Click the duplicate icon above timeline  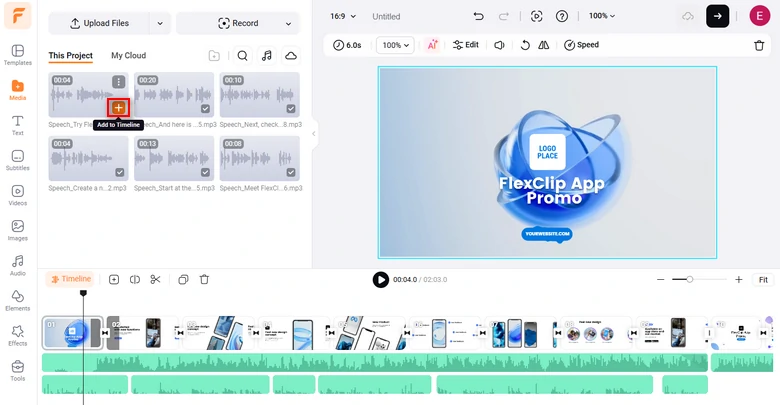(x=183, y=280)
